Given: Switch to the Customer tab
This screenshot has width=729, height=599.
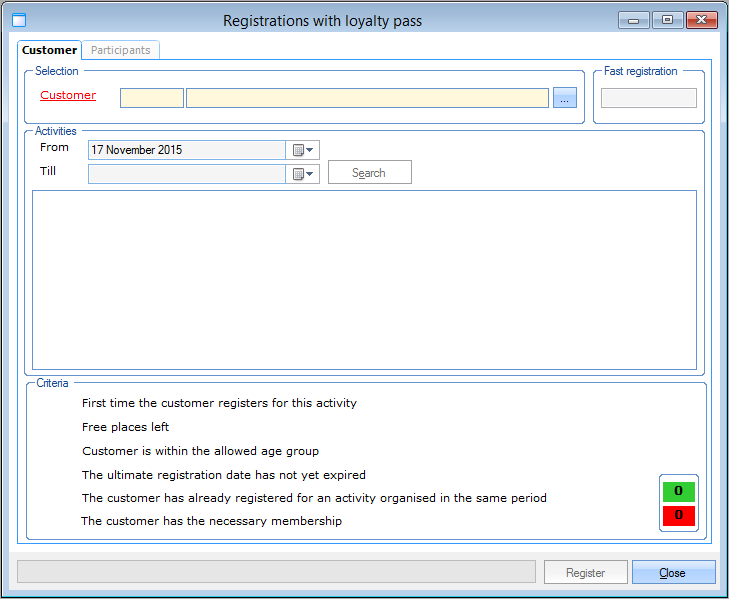Looking at the screenshot, I should point(49,50).
